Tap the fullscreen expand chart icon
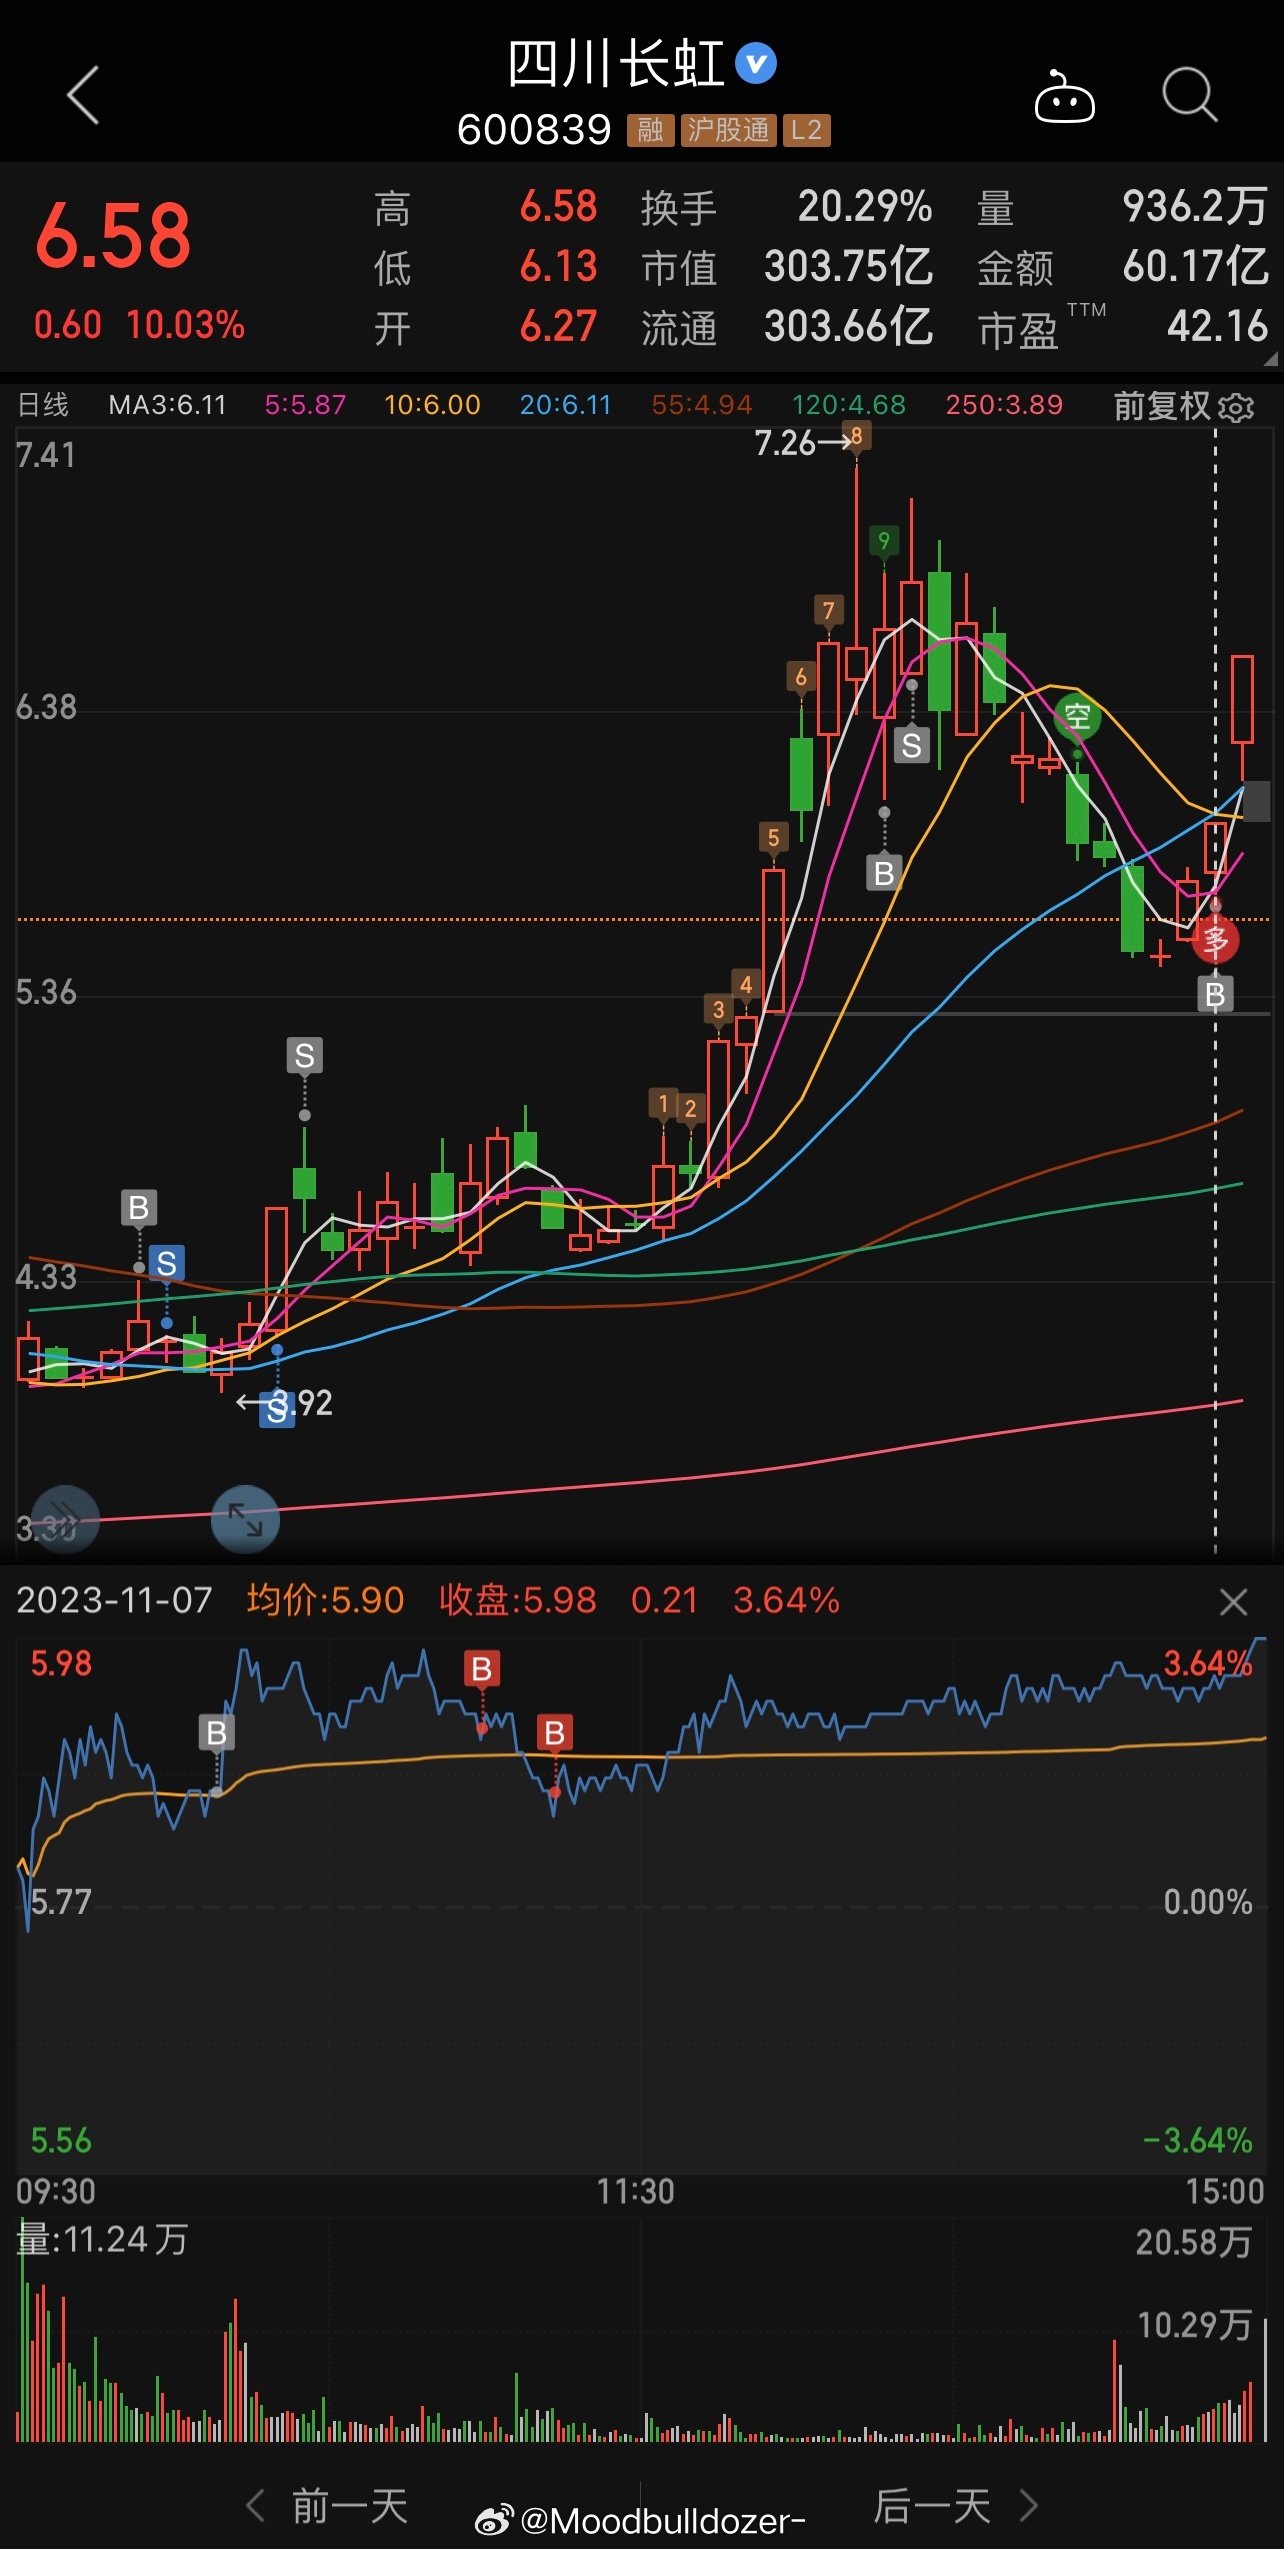This screenshot has height=2549, width=1284. [x=245, y=1519]
